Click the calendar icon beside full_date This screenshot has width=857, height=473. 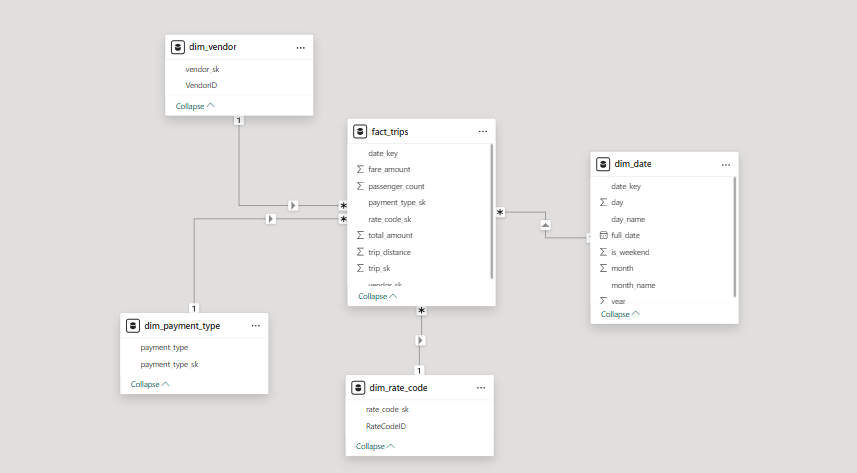(603, 236)
